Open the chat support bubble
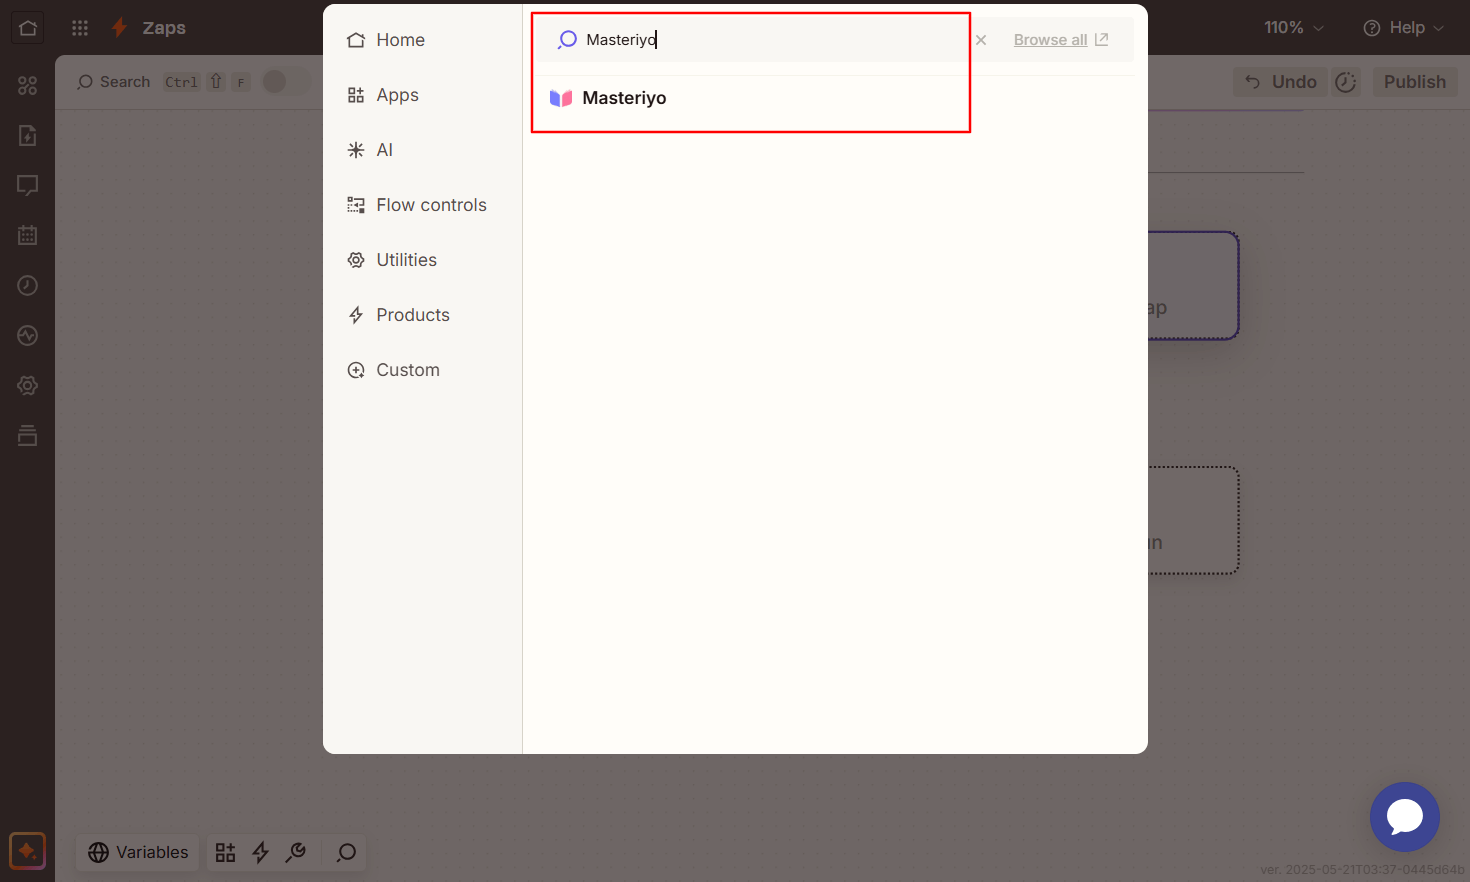This screenshot has width=1470, height=882. 1405,817
